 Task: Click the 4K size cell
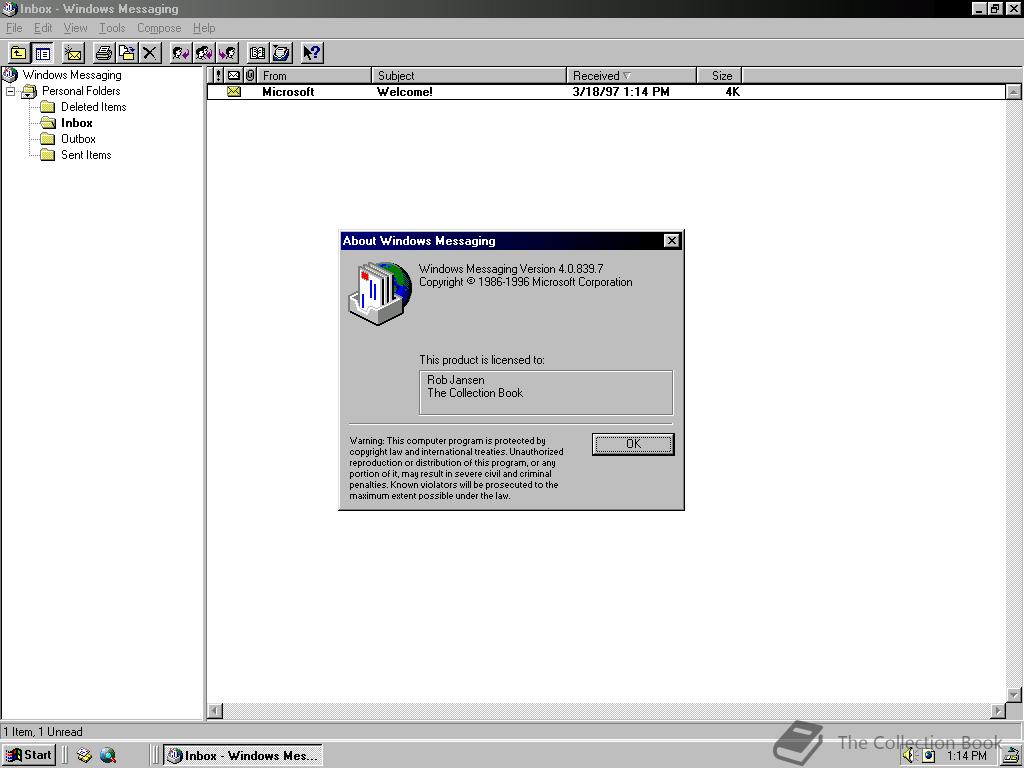pyautogui.click(x=733, y=92)
